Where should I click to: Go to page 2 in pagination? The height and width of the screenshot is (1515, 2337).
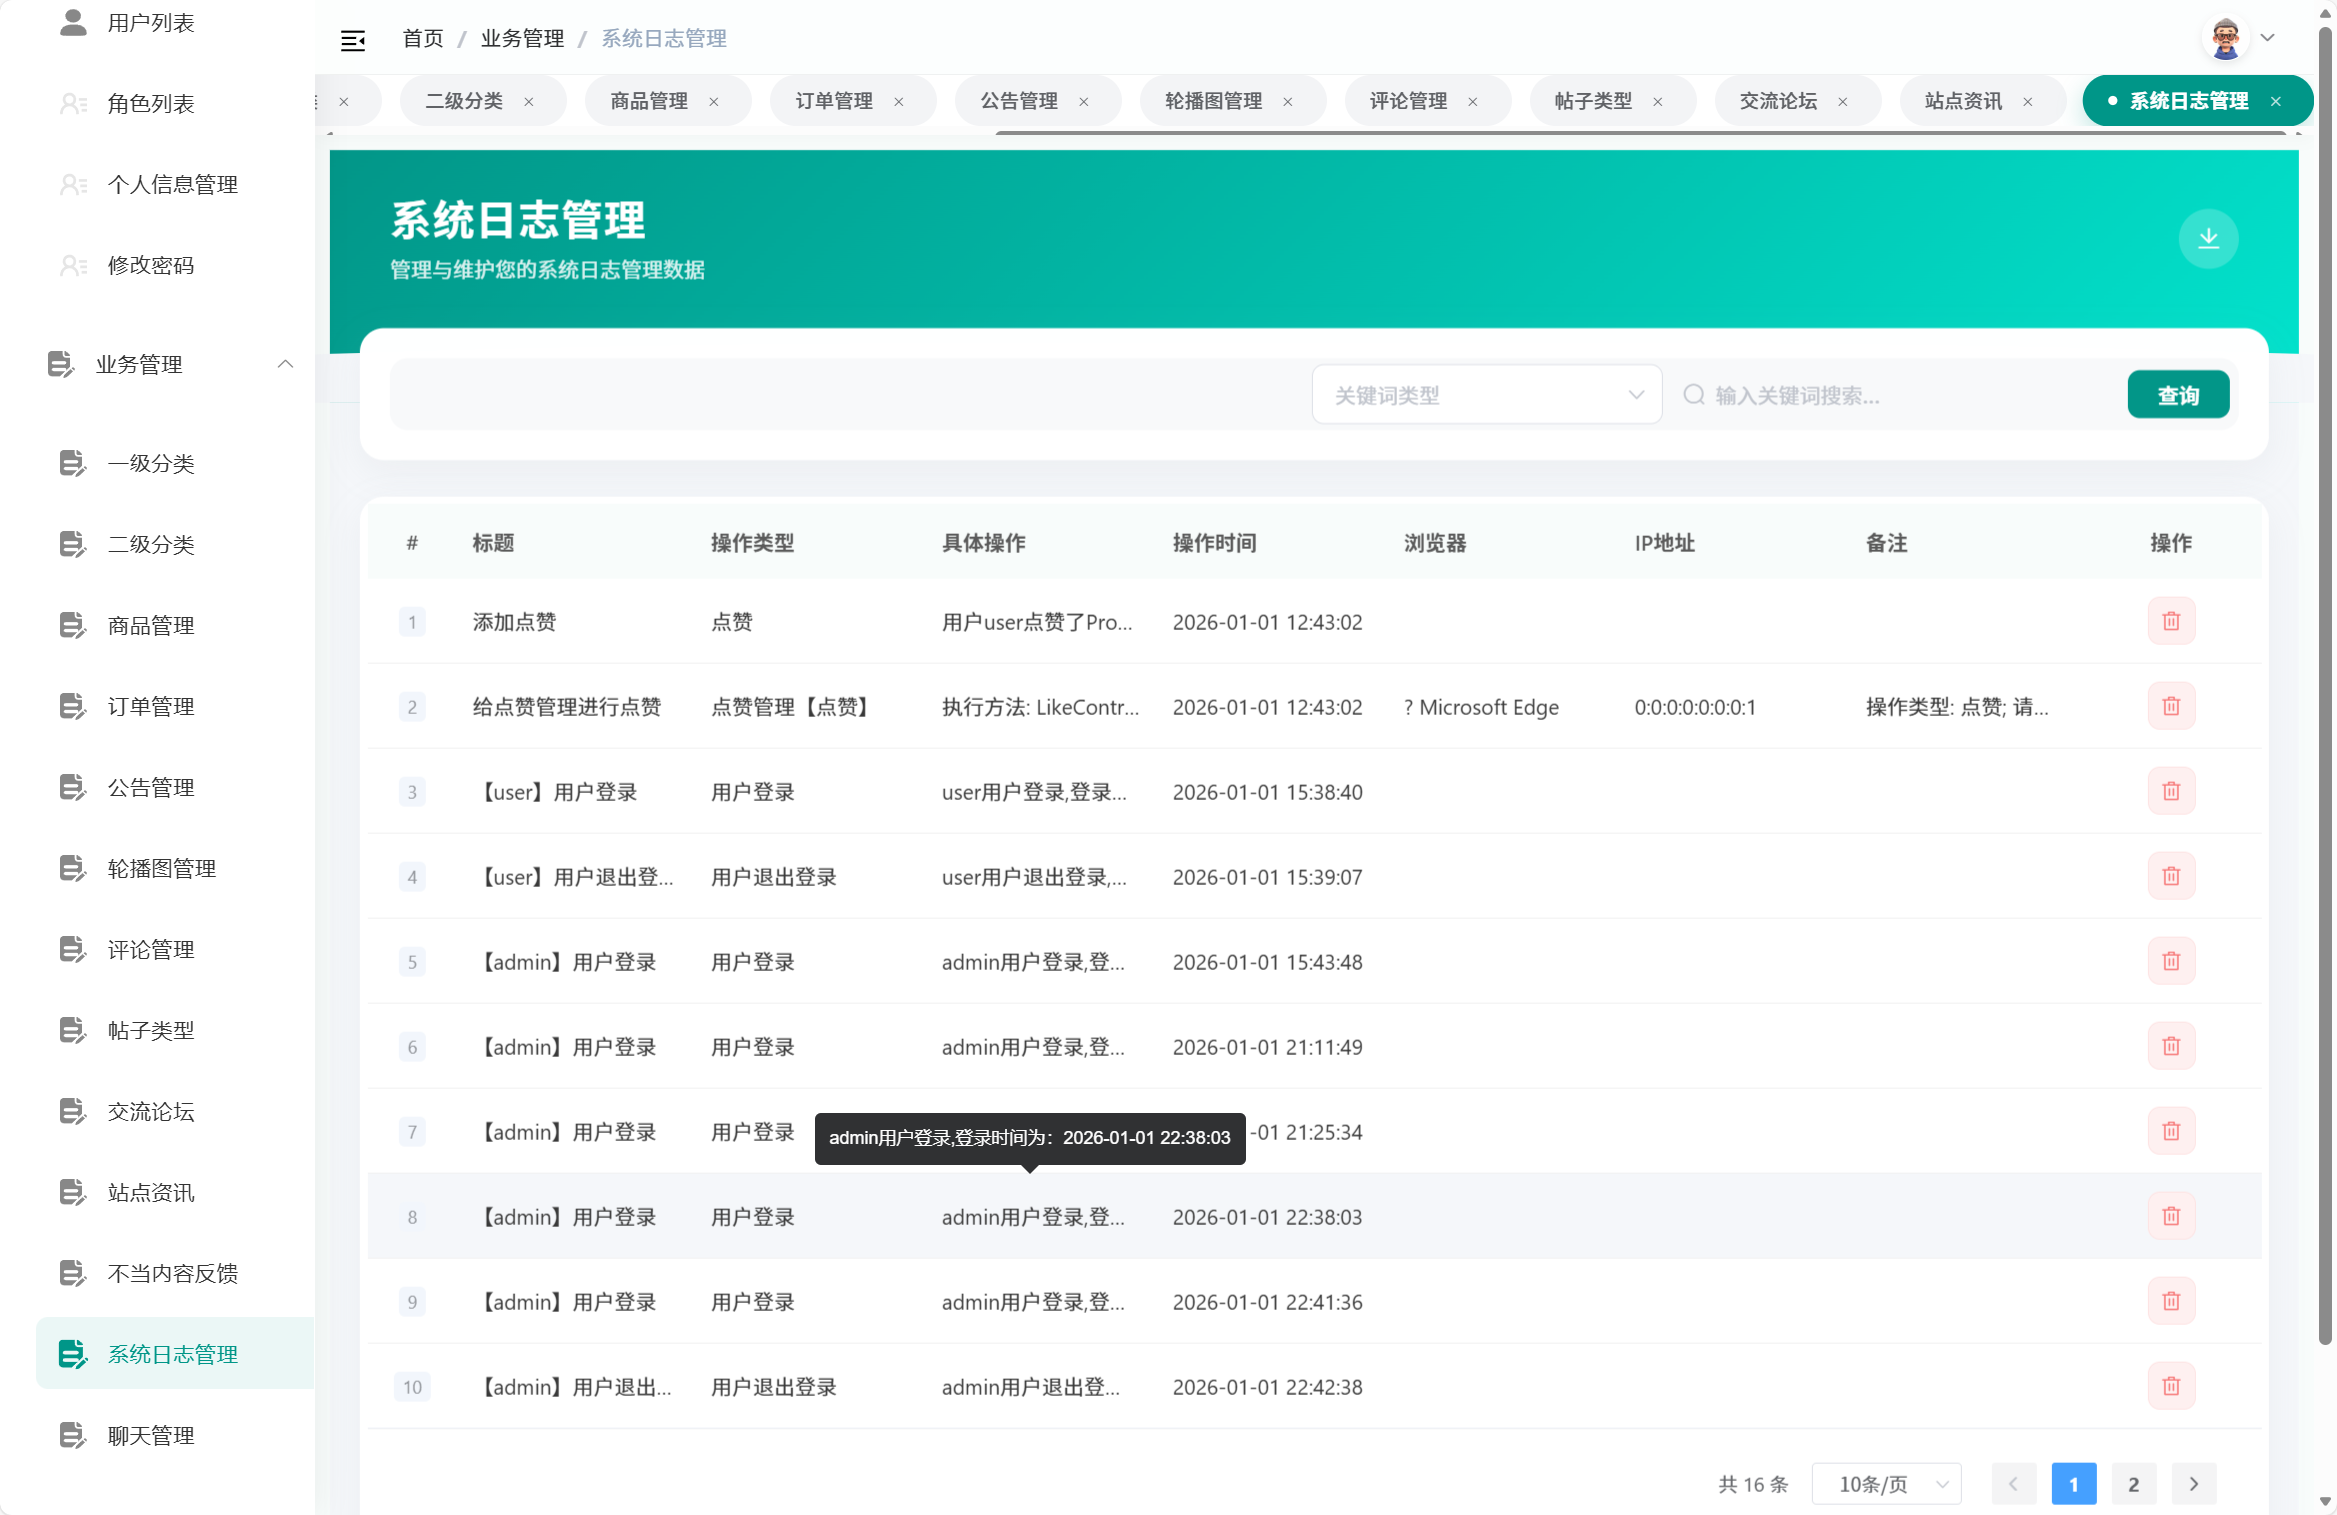(2133, 1484)
